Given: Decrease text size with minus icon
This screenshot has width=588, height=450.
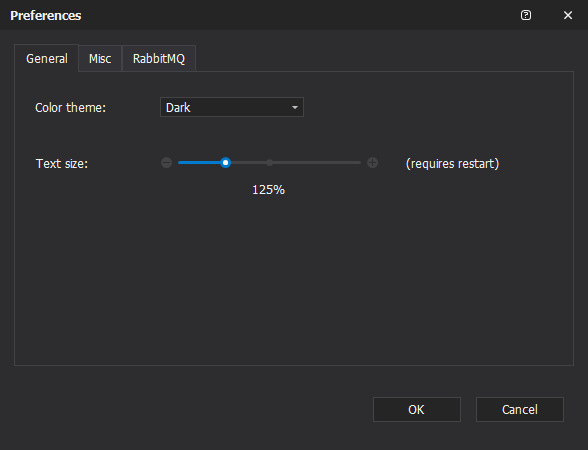Looking at the screenshot, I should point(166,163).
